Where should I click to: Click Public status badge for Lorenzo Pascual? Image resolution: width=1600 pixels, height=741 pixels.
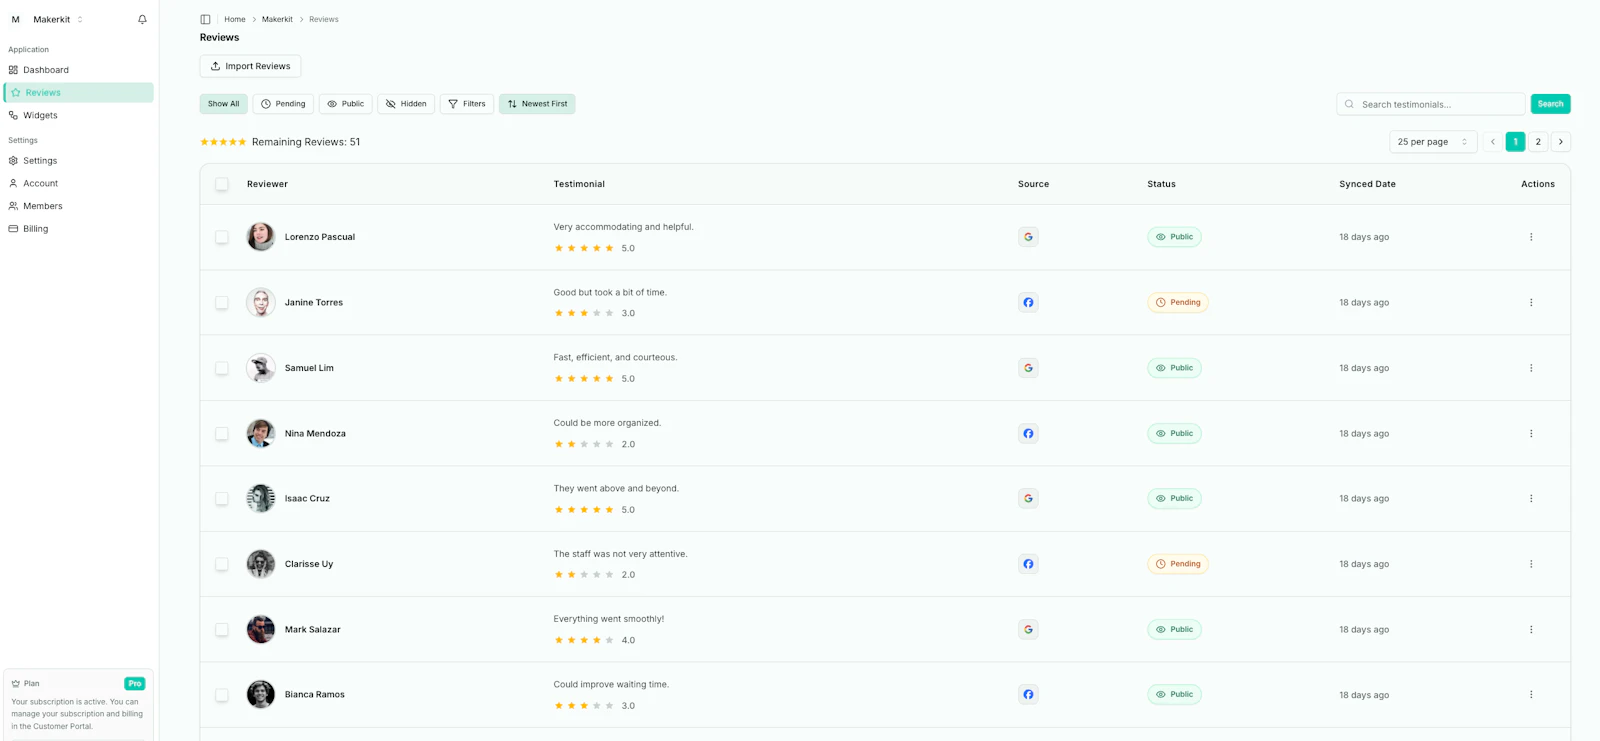pyautogui.click(x=1175, y=237)
